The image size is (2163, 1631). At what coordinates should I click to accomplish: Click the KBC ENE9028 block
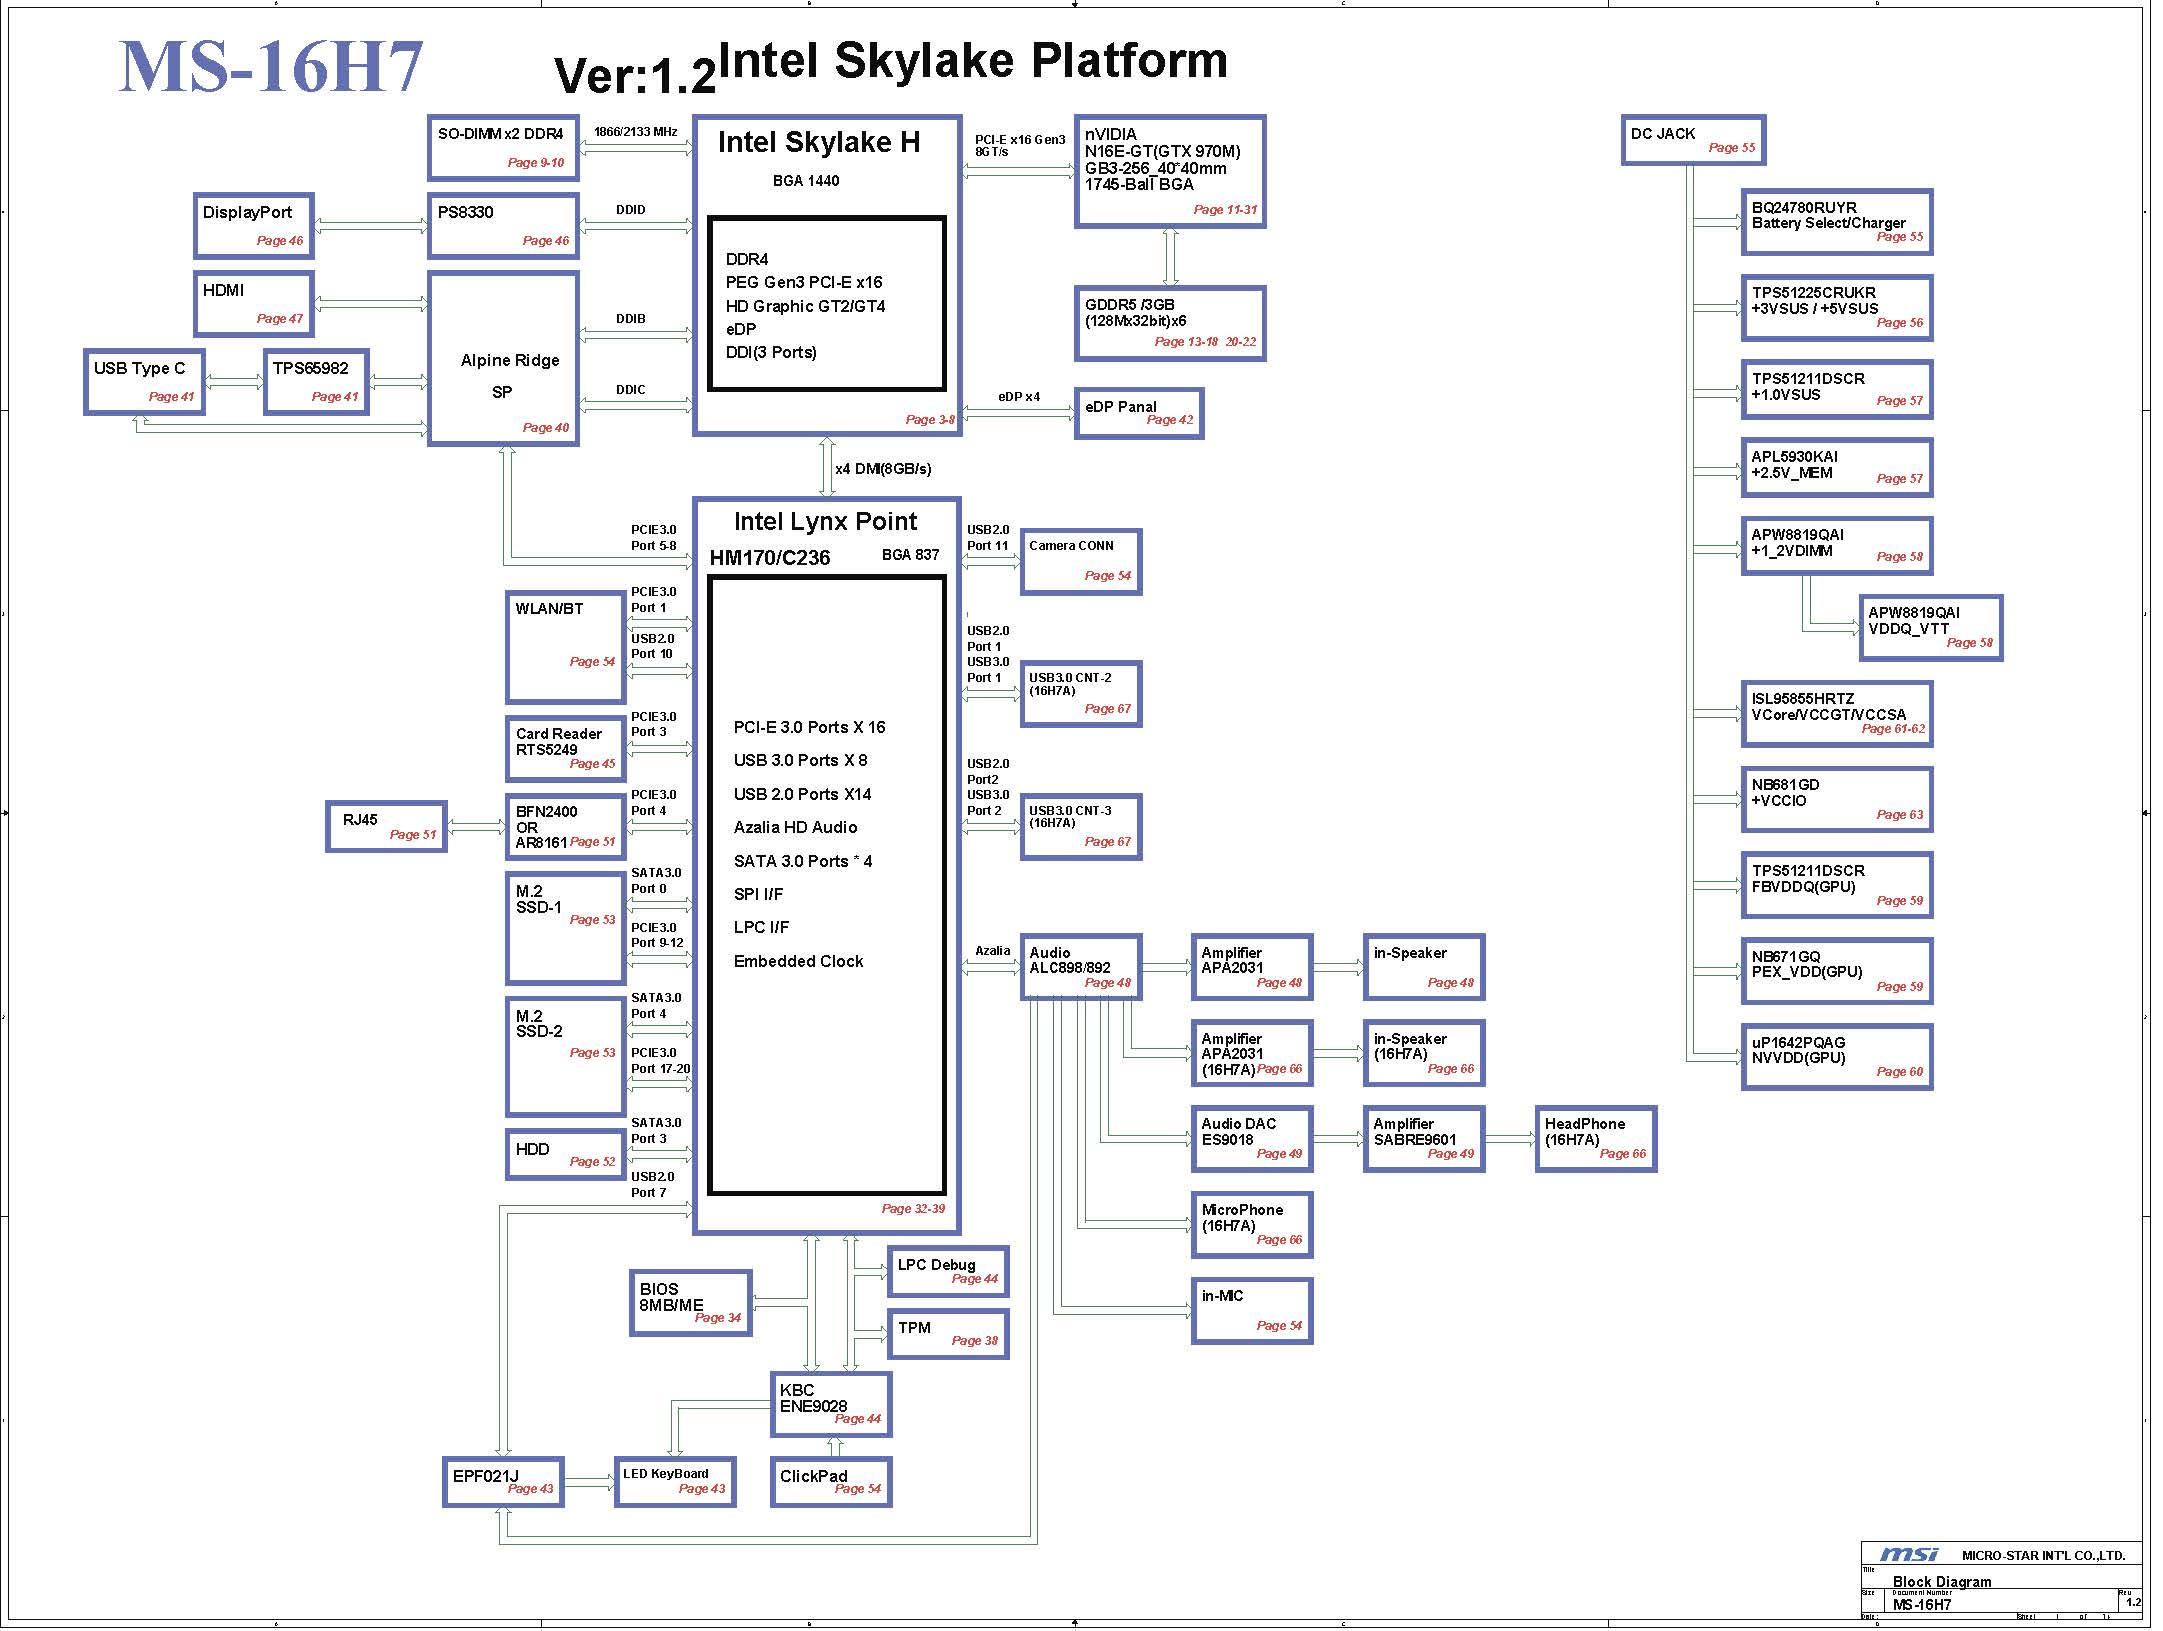coord(831,1404)
